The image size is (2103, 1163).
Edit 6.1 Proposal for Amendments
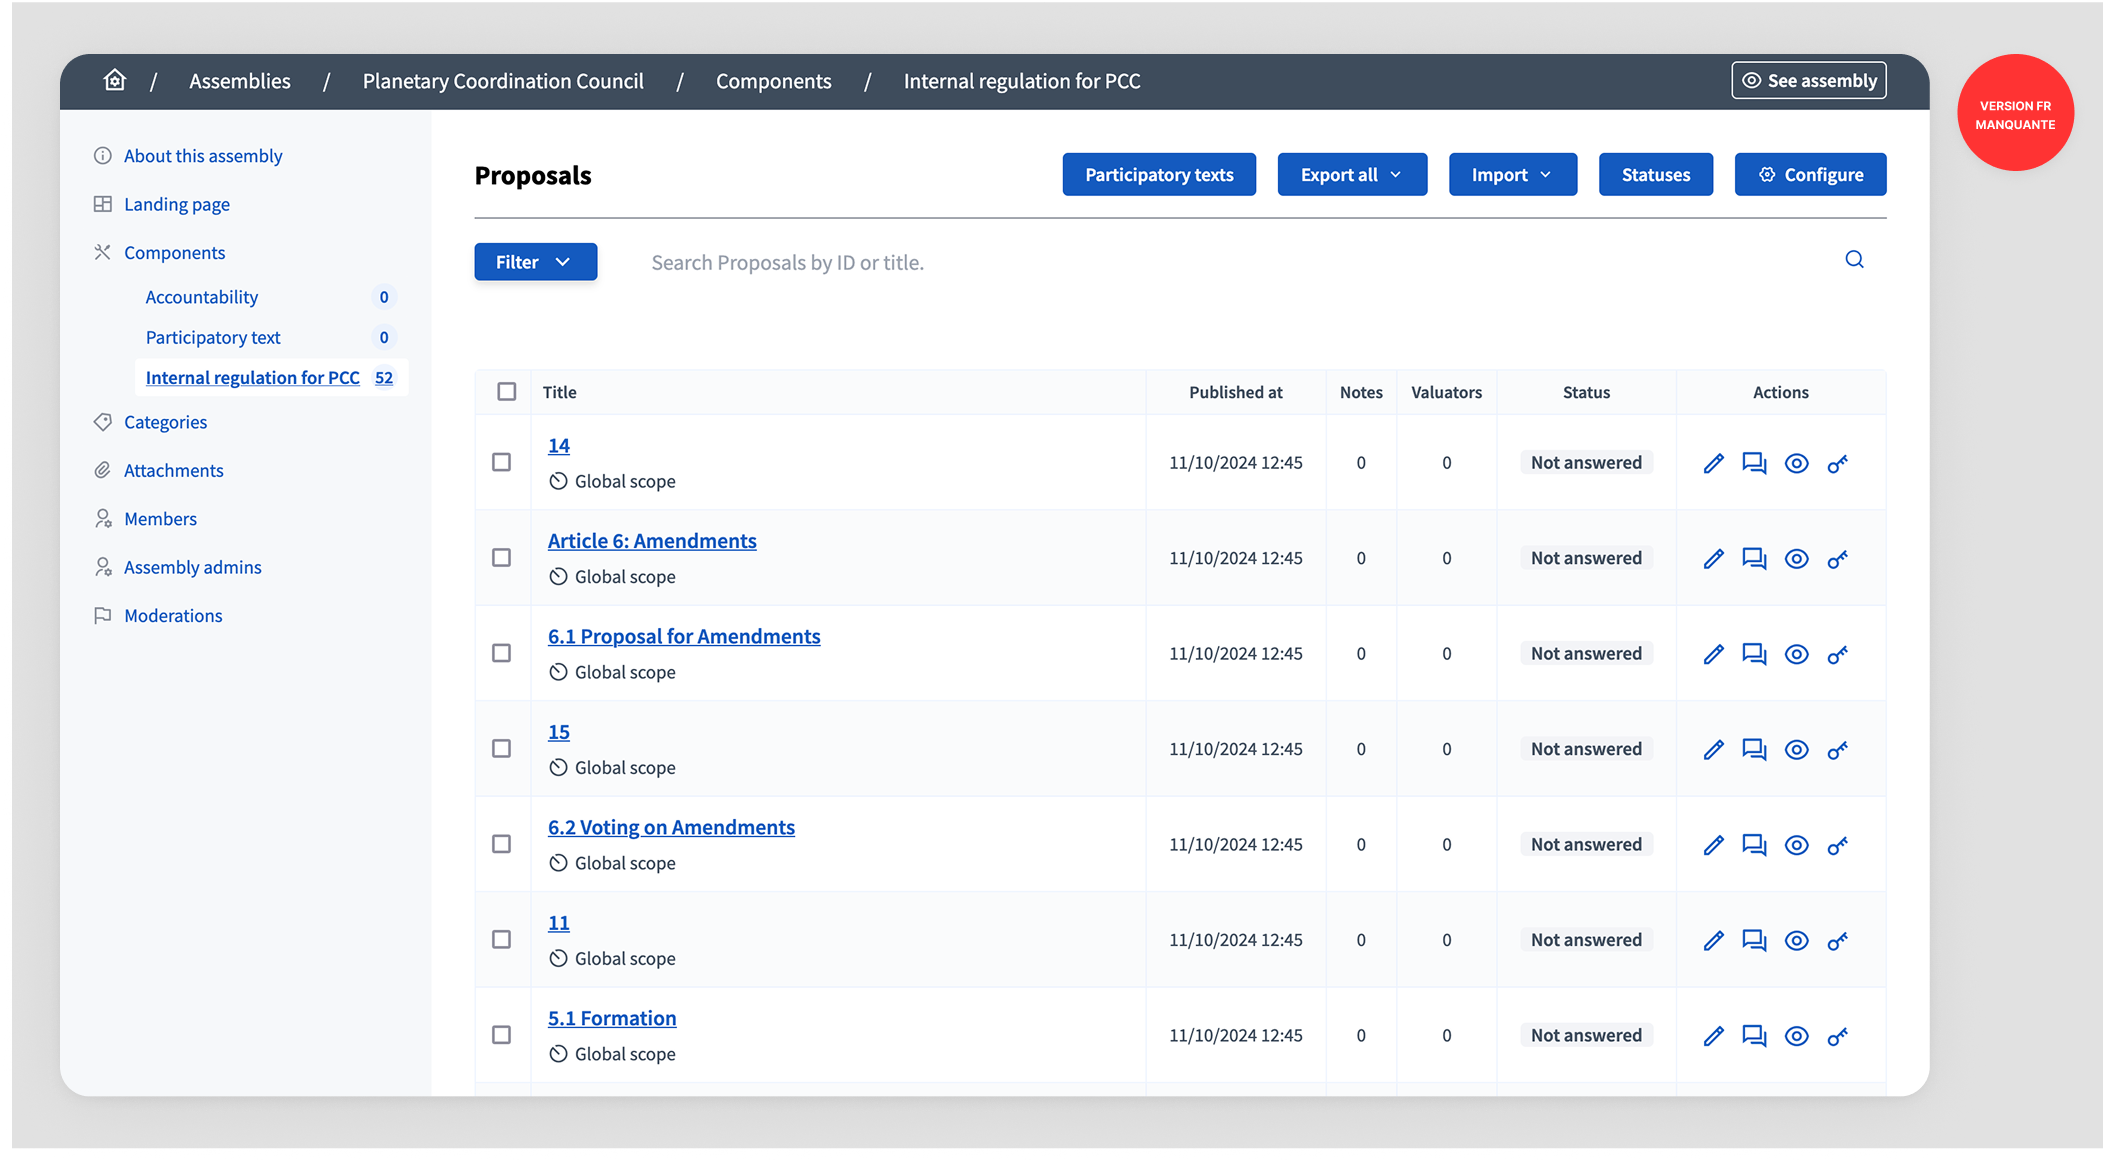click(x=1713, y=654)
